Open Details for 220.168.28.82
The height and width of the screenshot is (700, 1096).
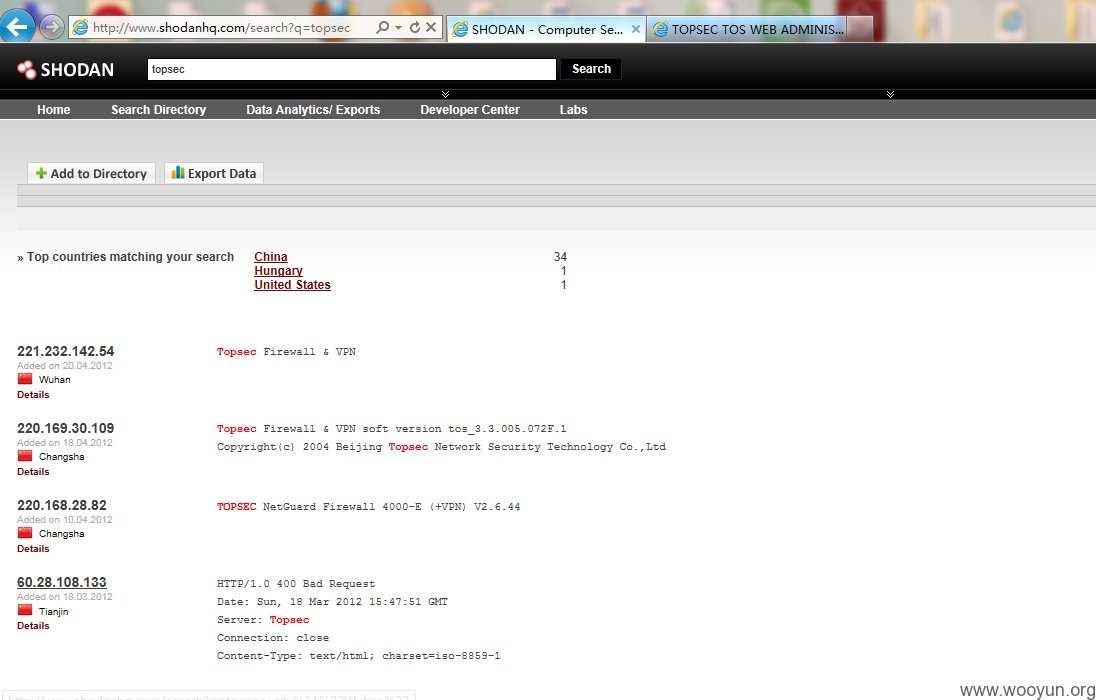click(x=33, y=548)
